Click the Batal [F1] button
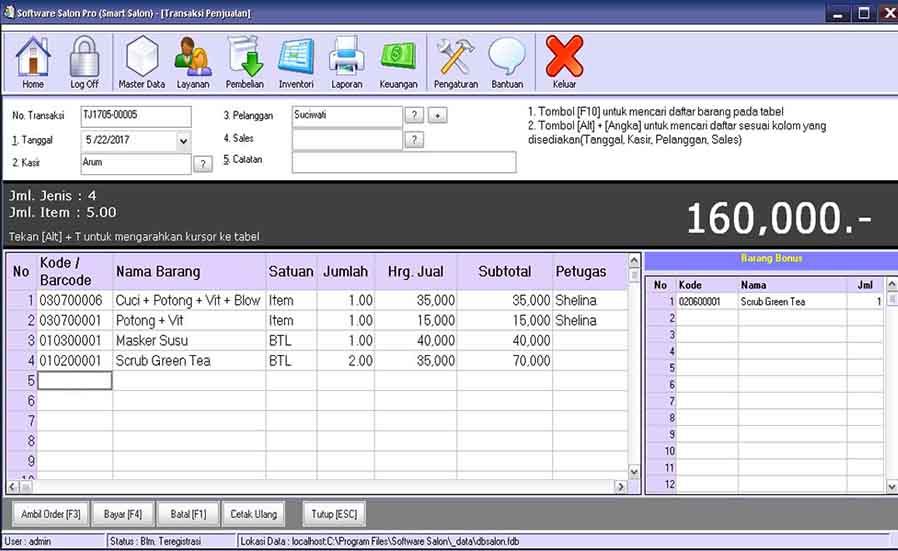This screenshot has height=551, width=898. click(x=188, y=514)
